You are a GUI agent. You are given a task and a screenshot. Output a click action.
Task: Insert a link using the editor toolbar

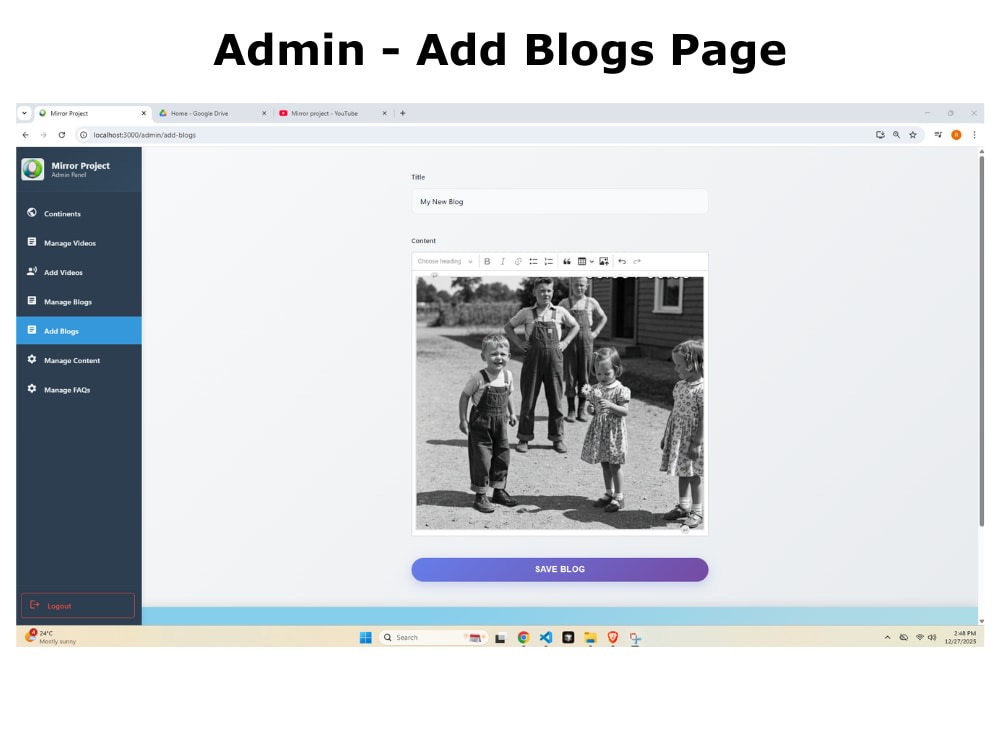coord(518,261)
